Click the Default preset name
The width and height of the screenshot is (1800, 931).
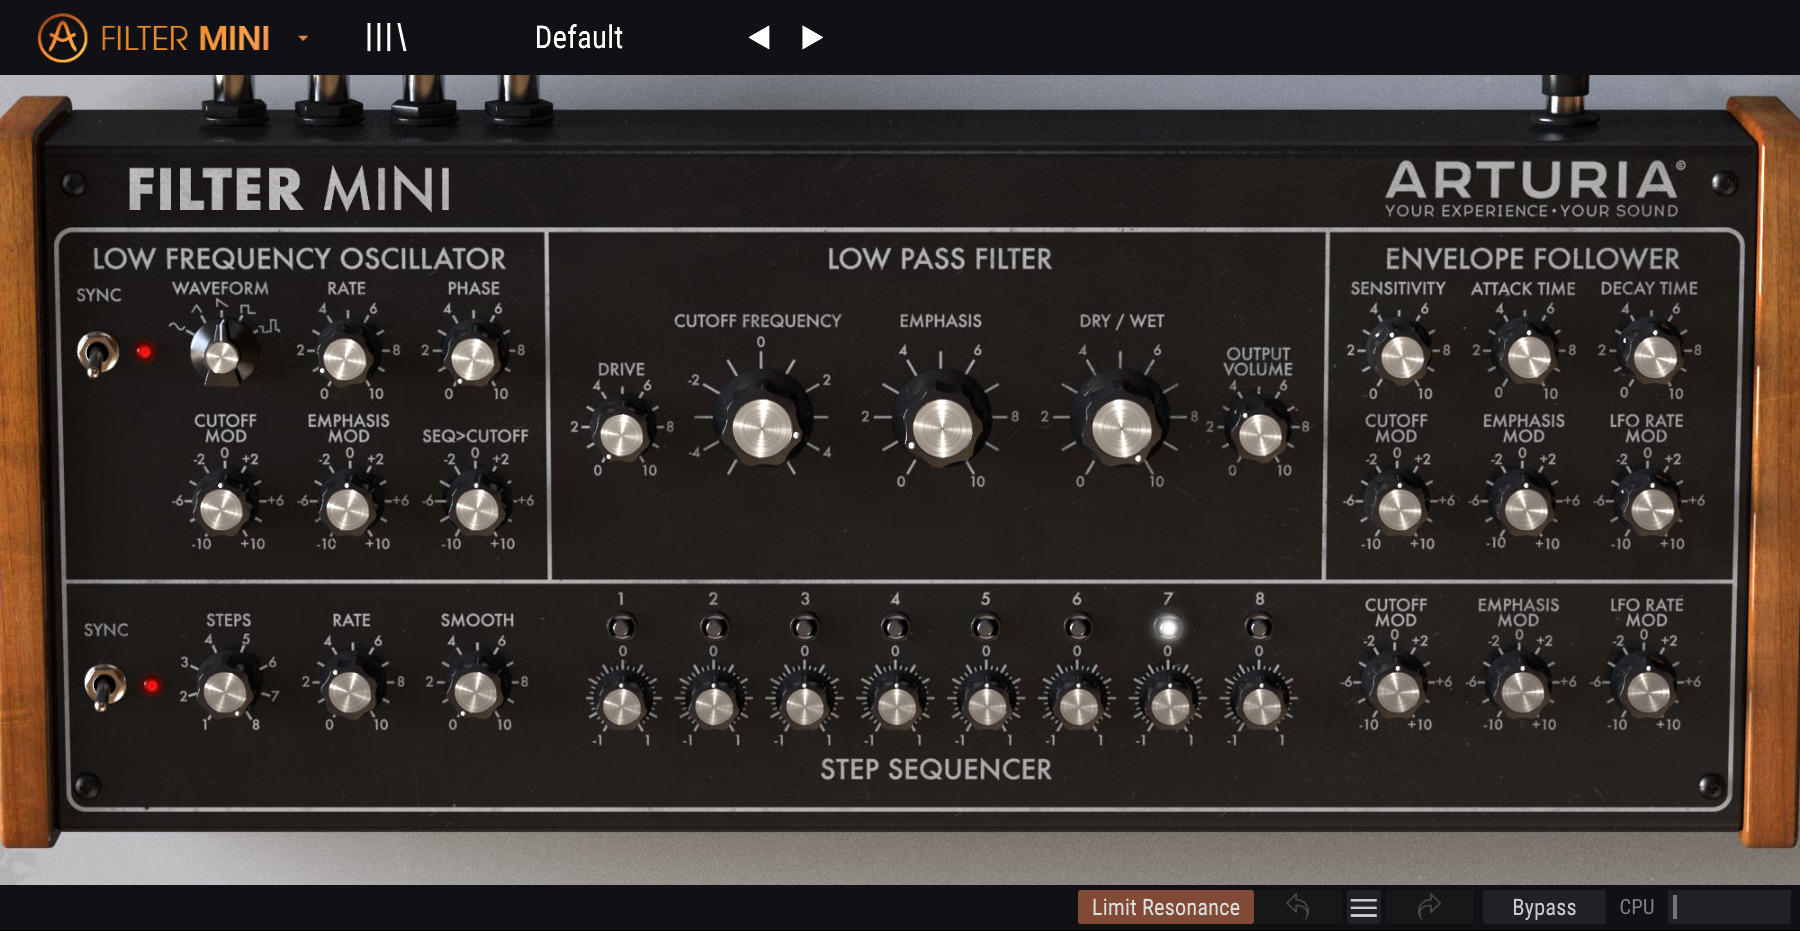pos(578,37)
